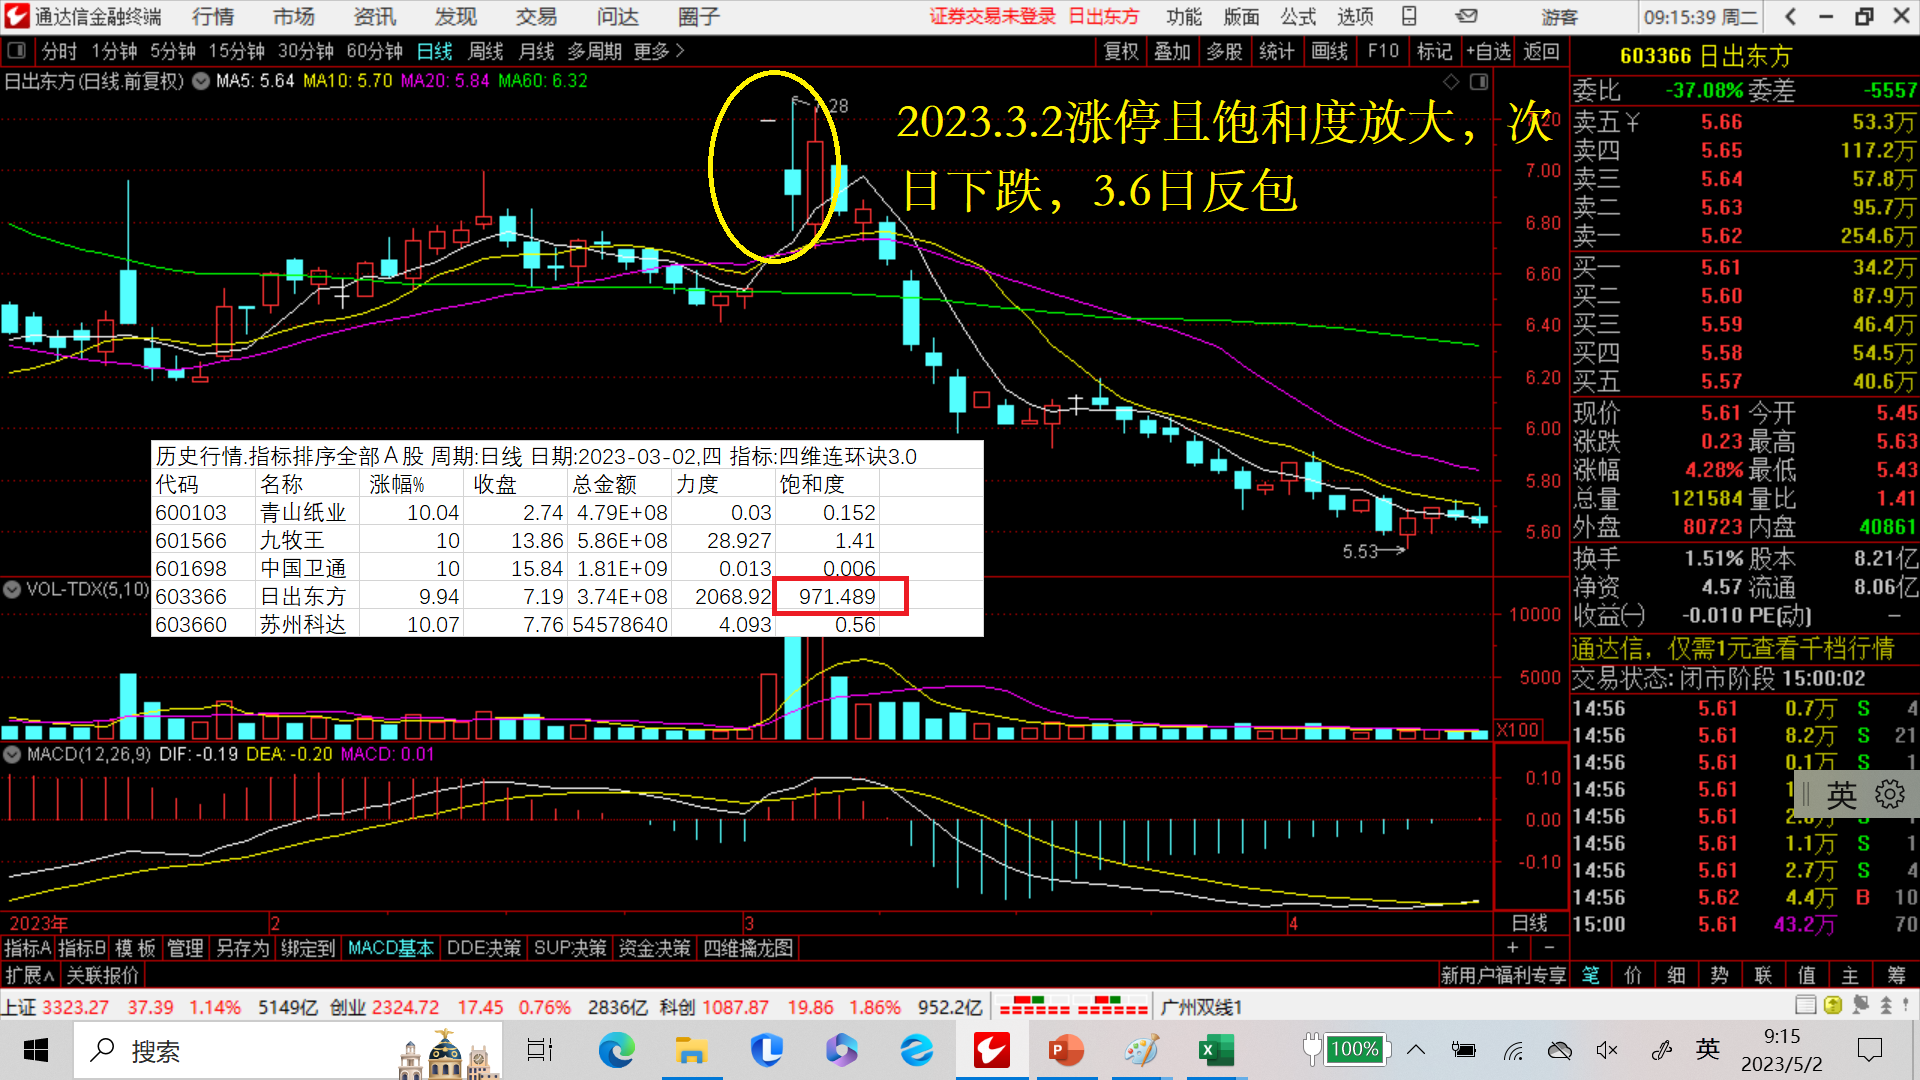1920x1080 pixels.
Task: Click the zoom in plus button below chart
Action: pos(1512,947)
